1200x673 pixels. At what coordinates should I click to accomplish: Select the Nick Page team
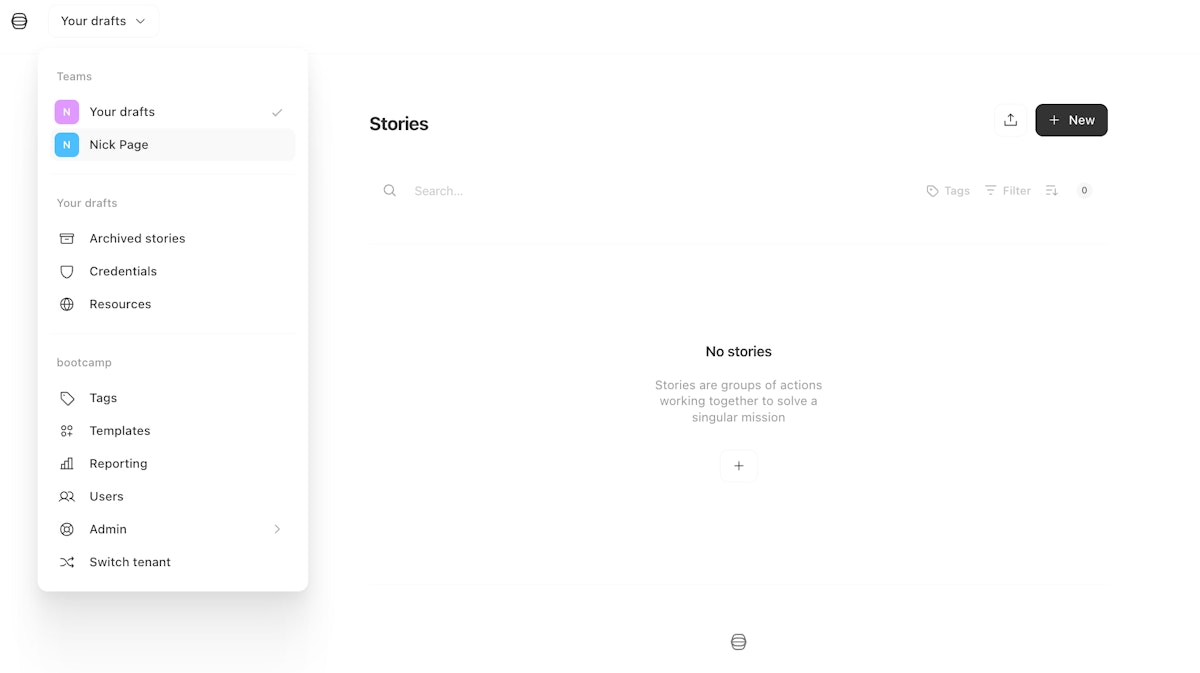click(x=173, y=145)
